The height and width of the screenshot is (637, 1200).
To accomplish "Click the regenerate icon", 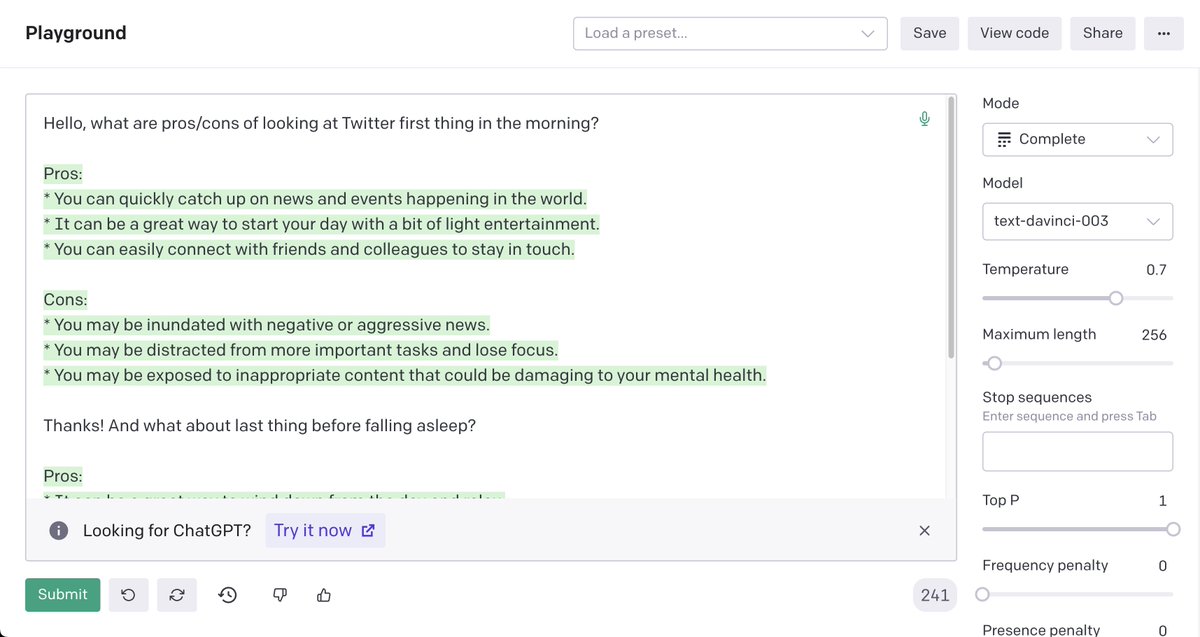I will click(177, 595).
